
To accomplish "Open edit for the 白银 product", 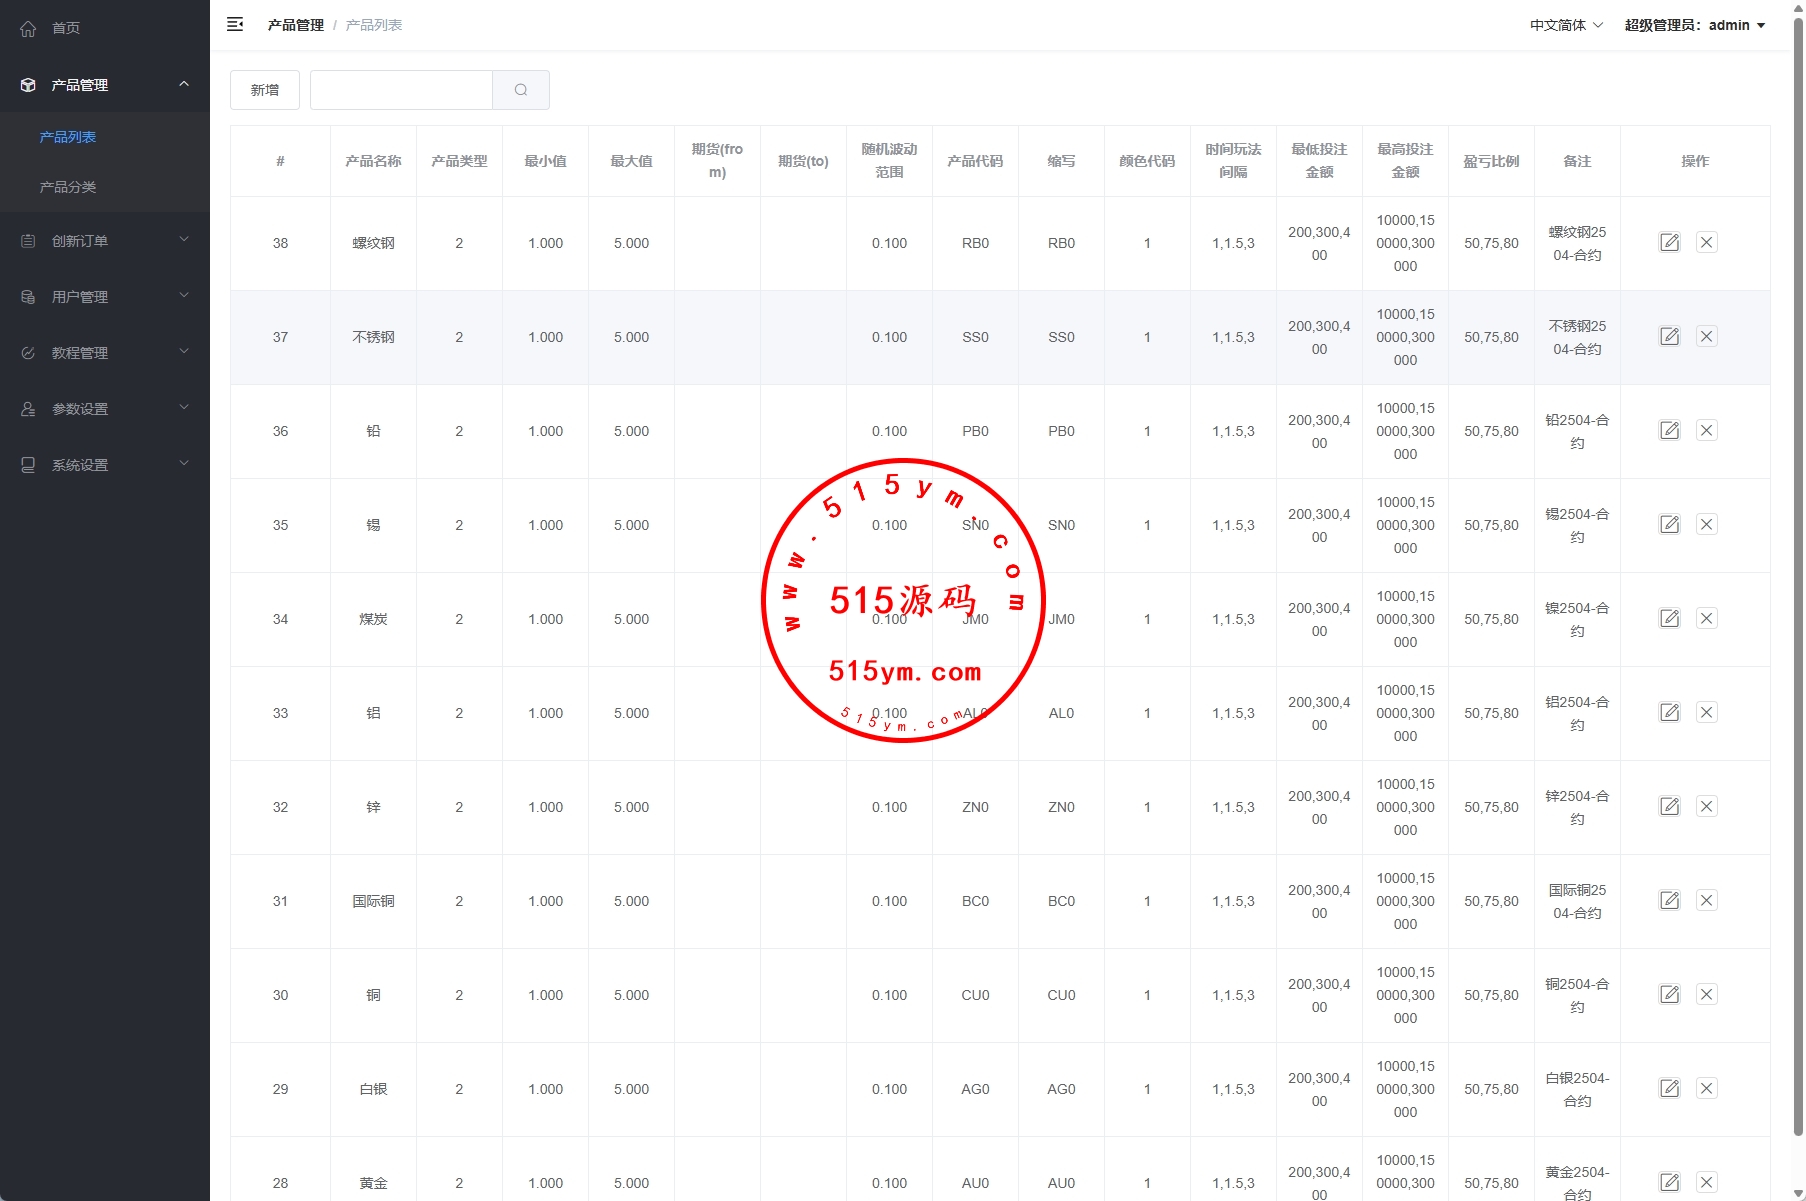I will tap(1669, 1089).
